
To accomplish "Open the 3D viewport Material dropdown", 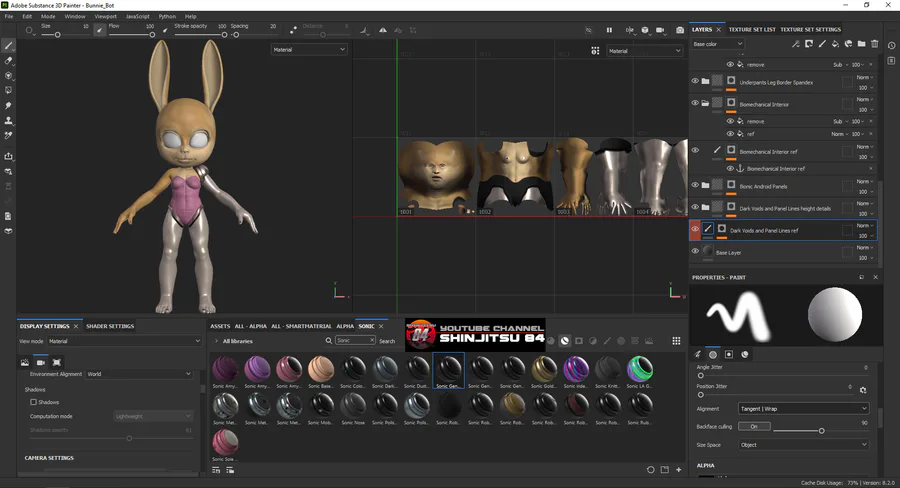I will (x=309, y=50).
